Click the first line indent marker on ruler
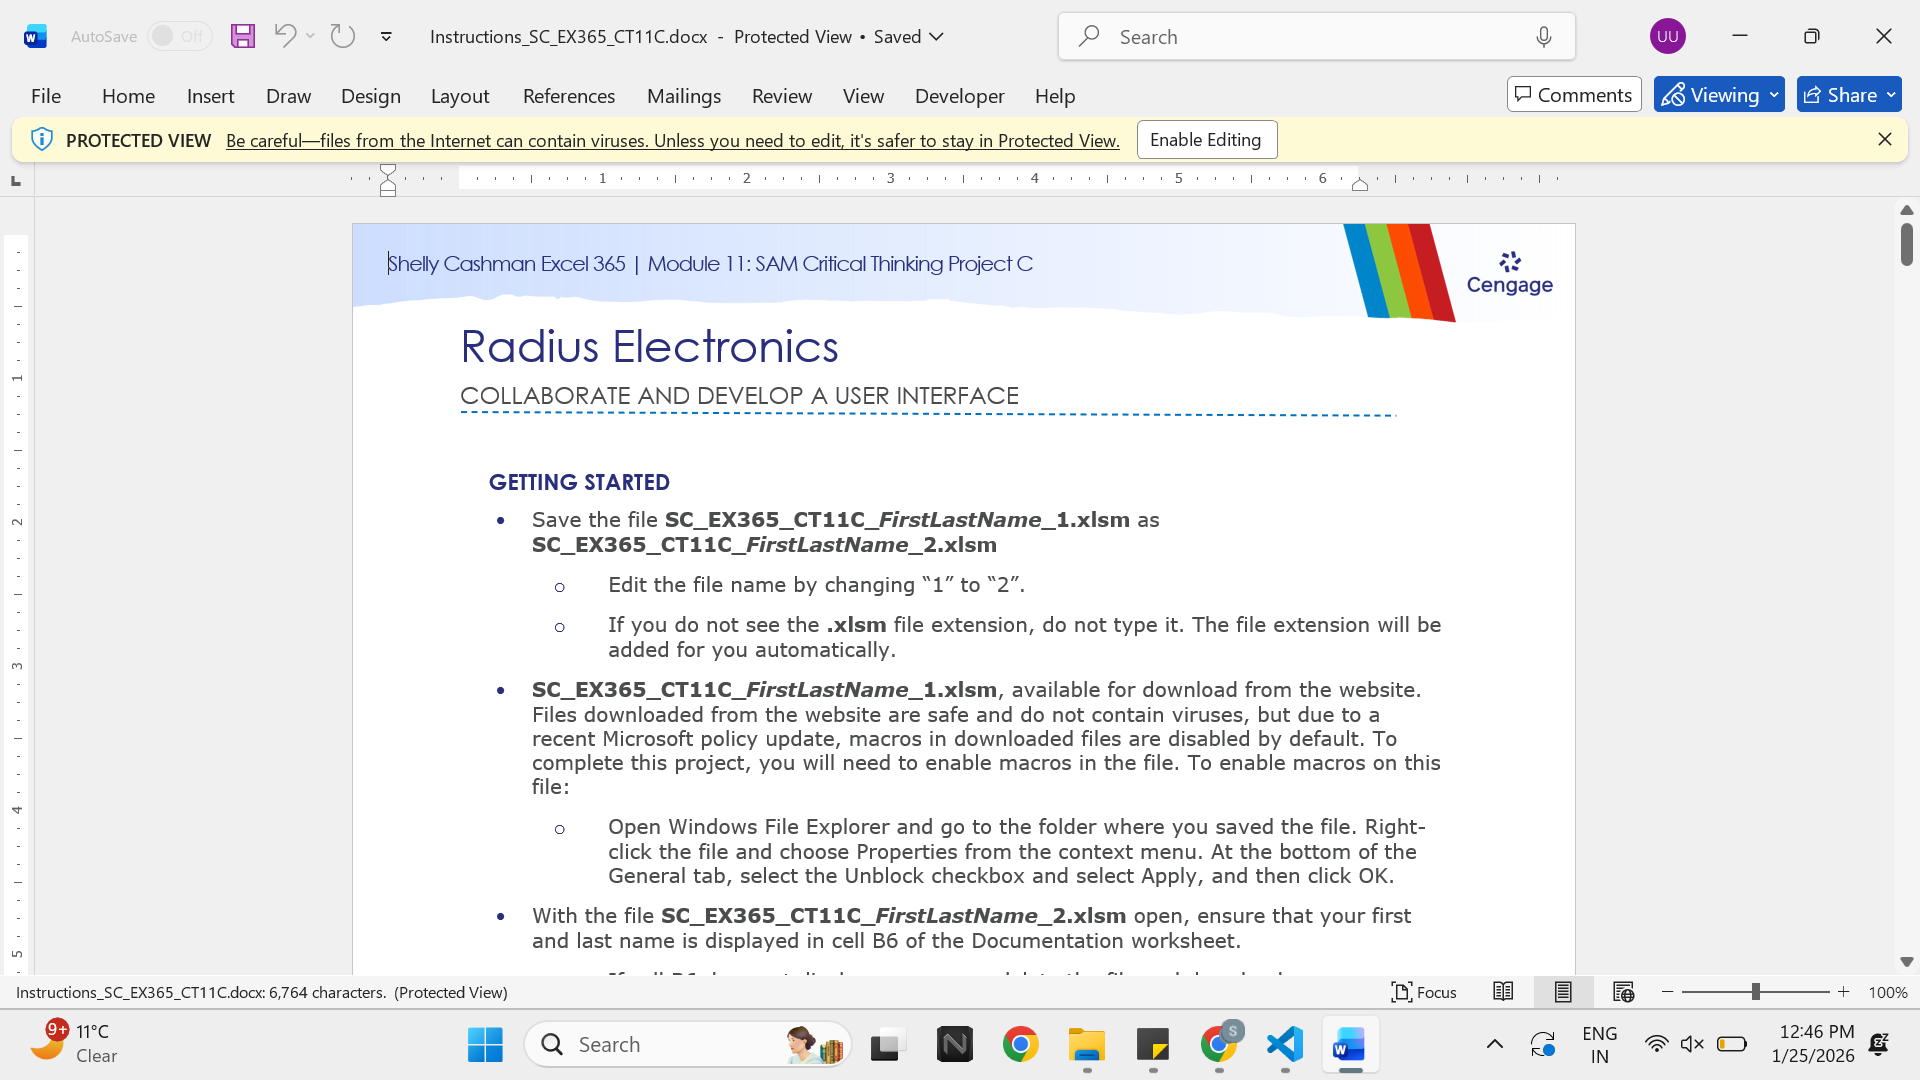This screenshot has width=1920, height=1080. tap(388, 170)
